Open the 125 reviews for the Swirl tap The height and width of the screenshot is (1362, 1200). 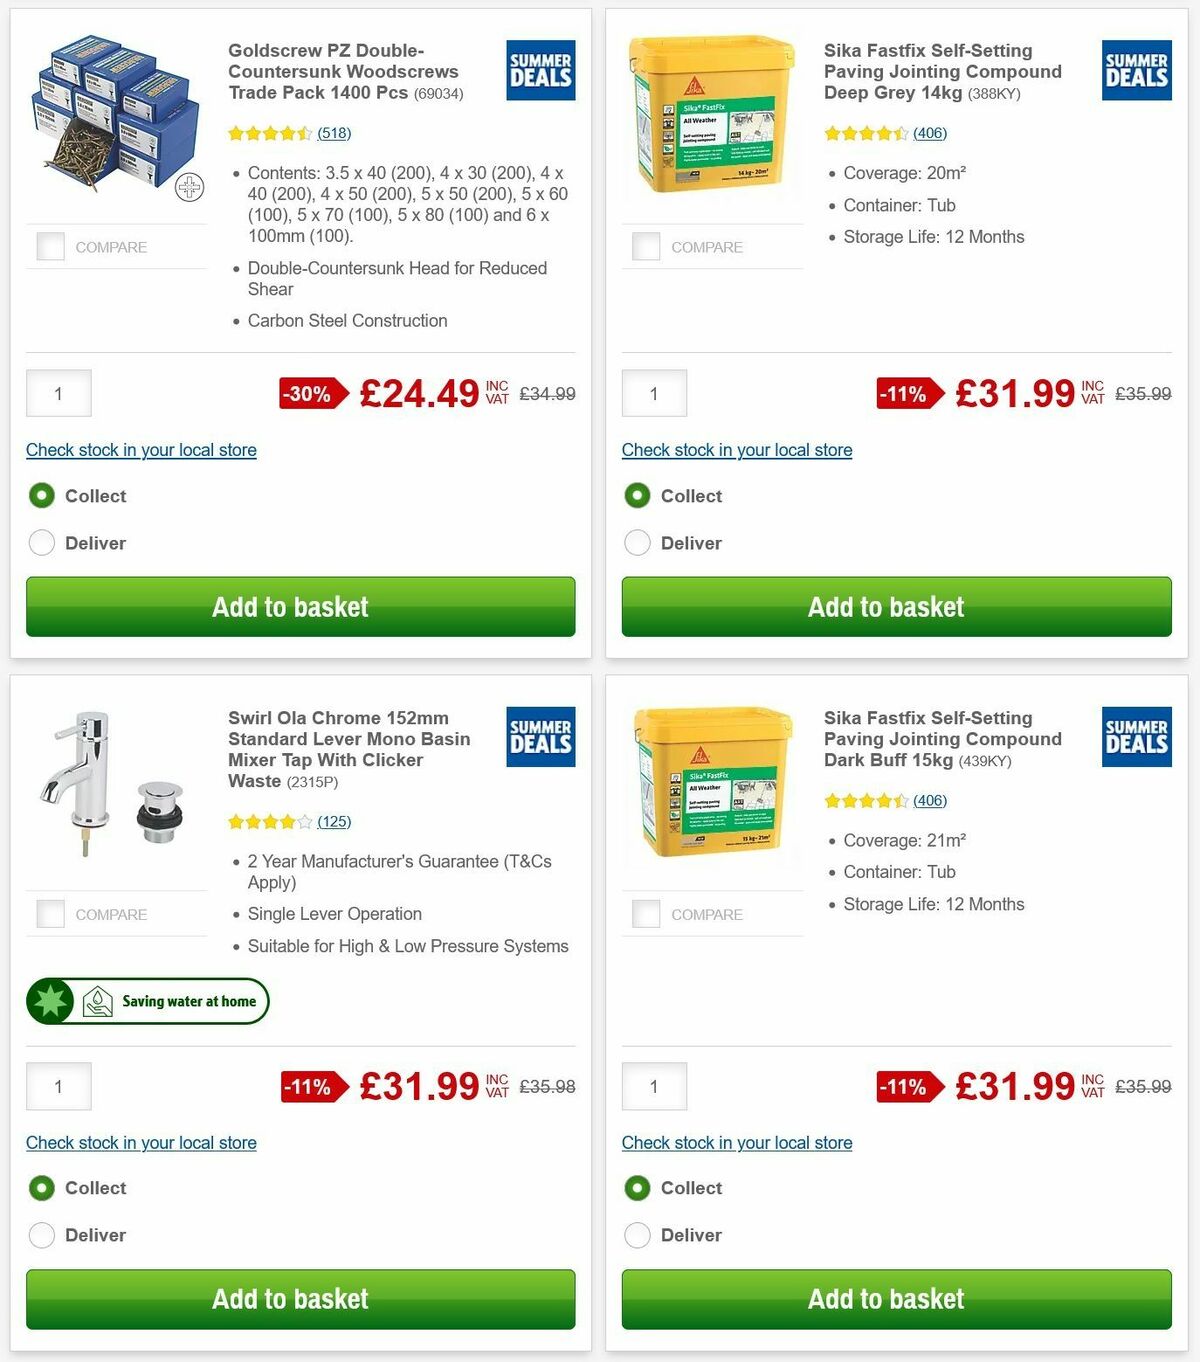pos(333,821)
